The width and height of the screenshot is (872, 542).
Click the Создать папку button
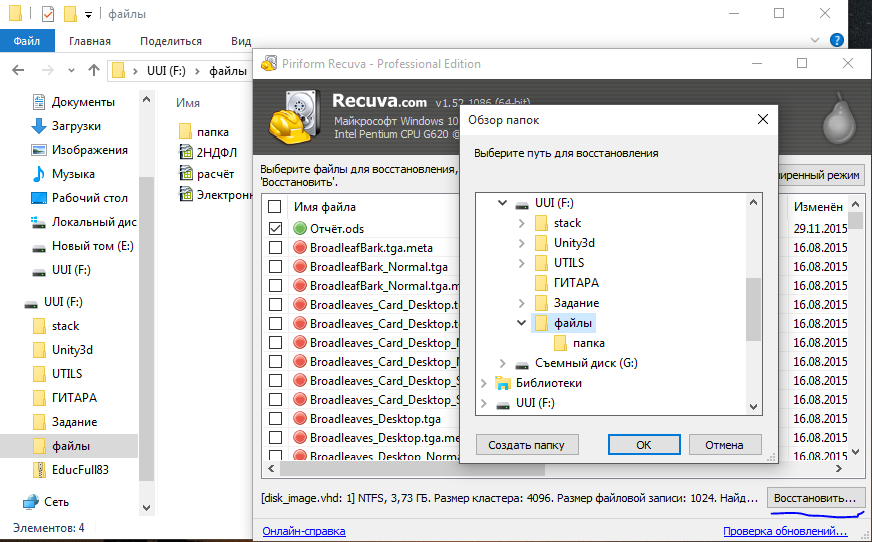[x=526, y=445]
